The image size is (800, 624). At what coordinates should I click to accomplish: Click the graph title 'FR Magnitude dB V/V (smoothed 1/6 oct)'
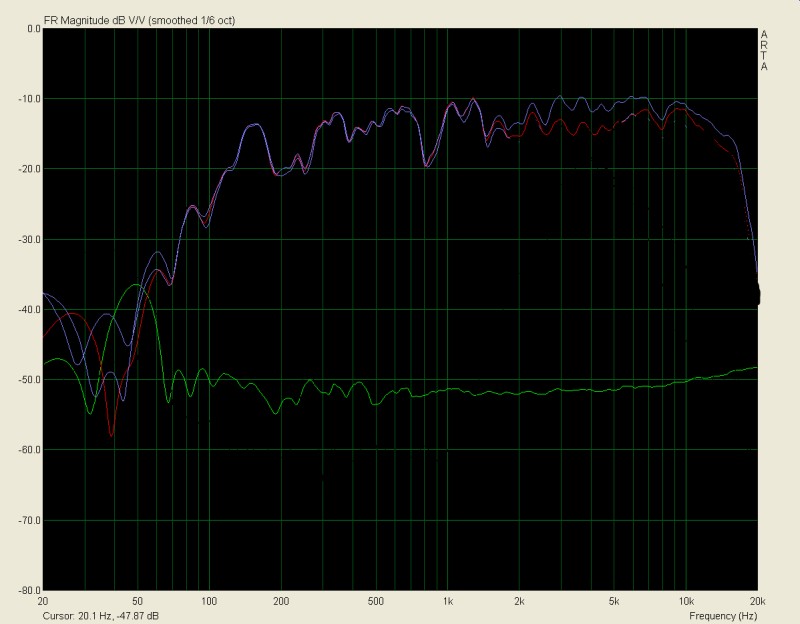tap(139, 20)
